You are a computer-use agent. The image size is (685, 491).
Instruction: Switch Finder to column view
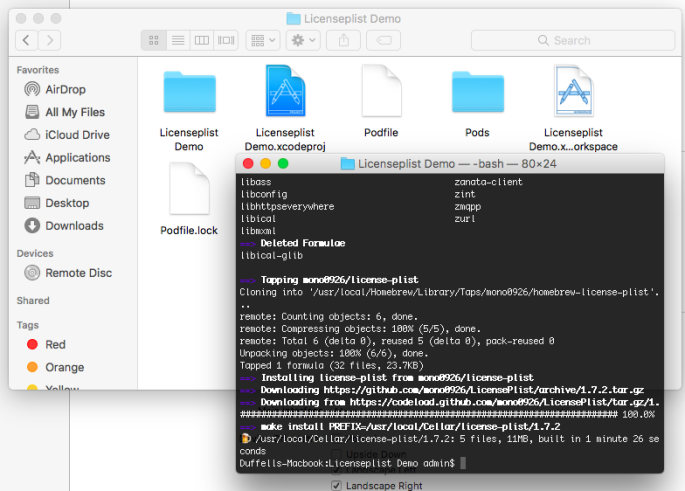[202, 41]
